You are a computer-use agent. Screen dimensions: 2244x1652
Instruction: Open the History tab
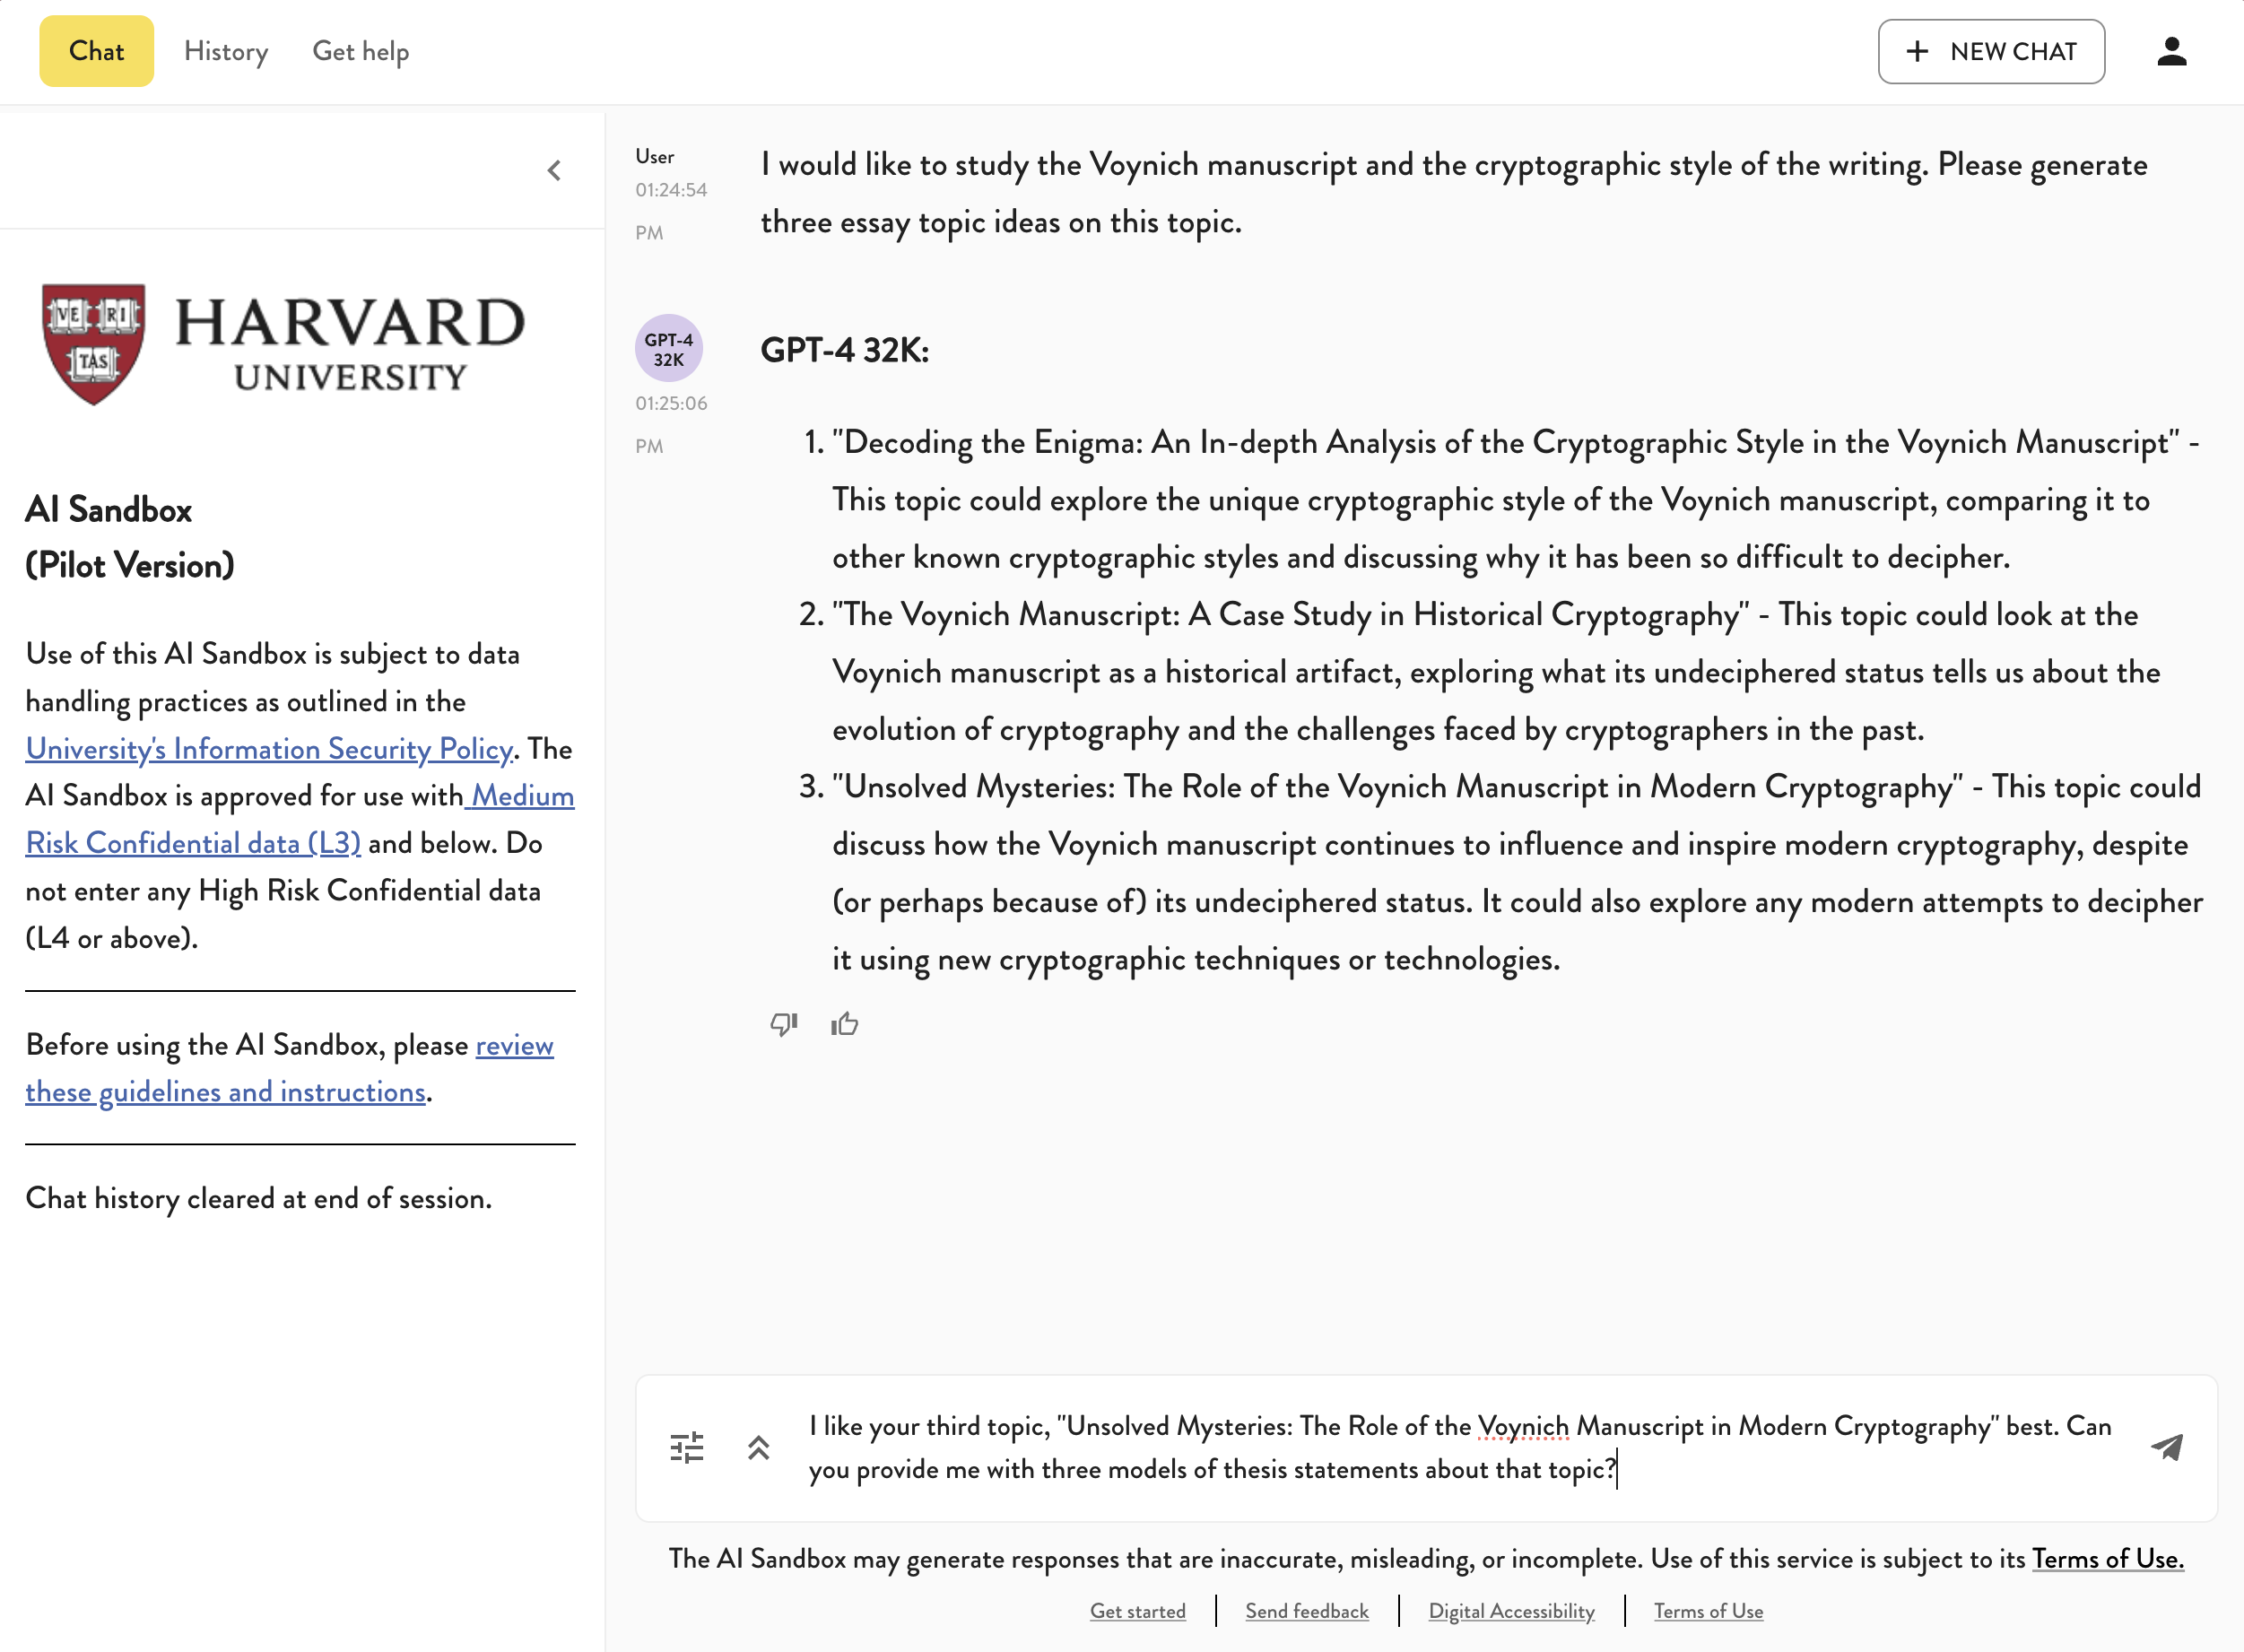(226, 51)
